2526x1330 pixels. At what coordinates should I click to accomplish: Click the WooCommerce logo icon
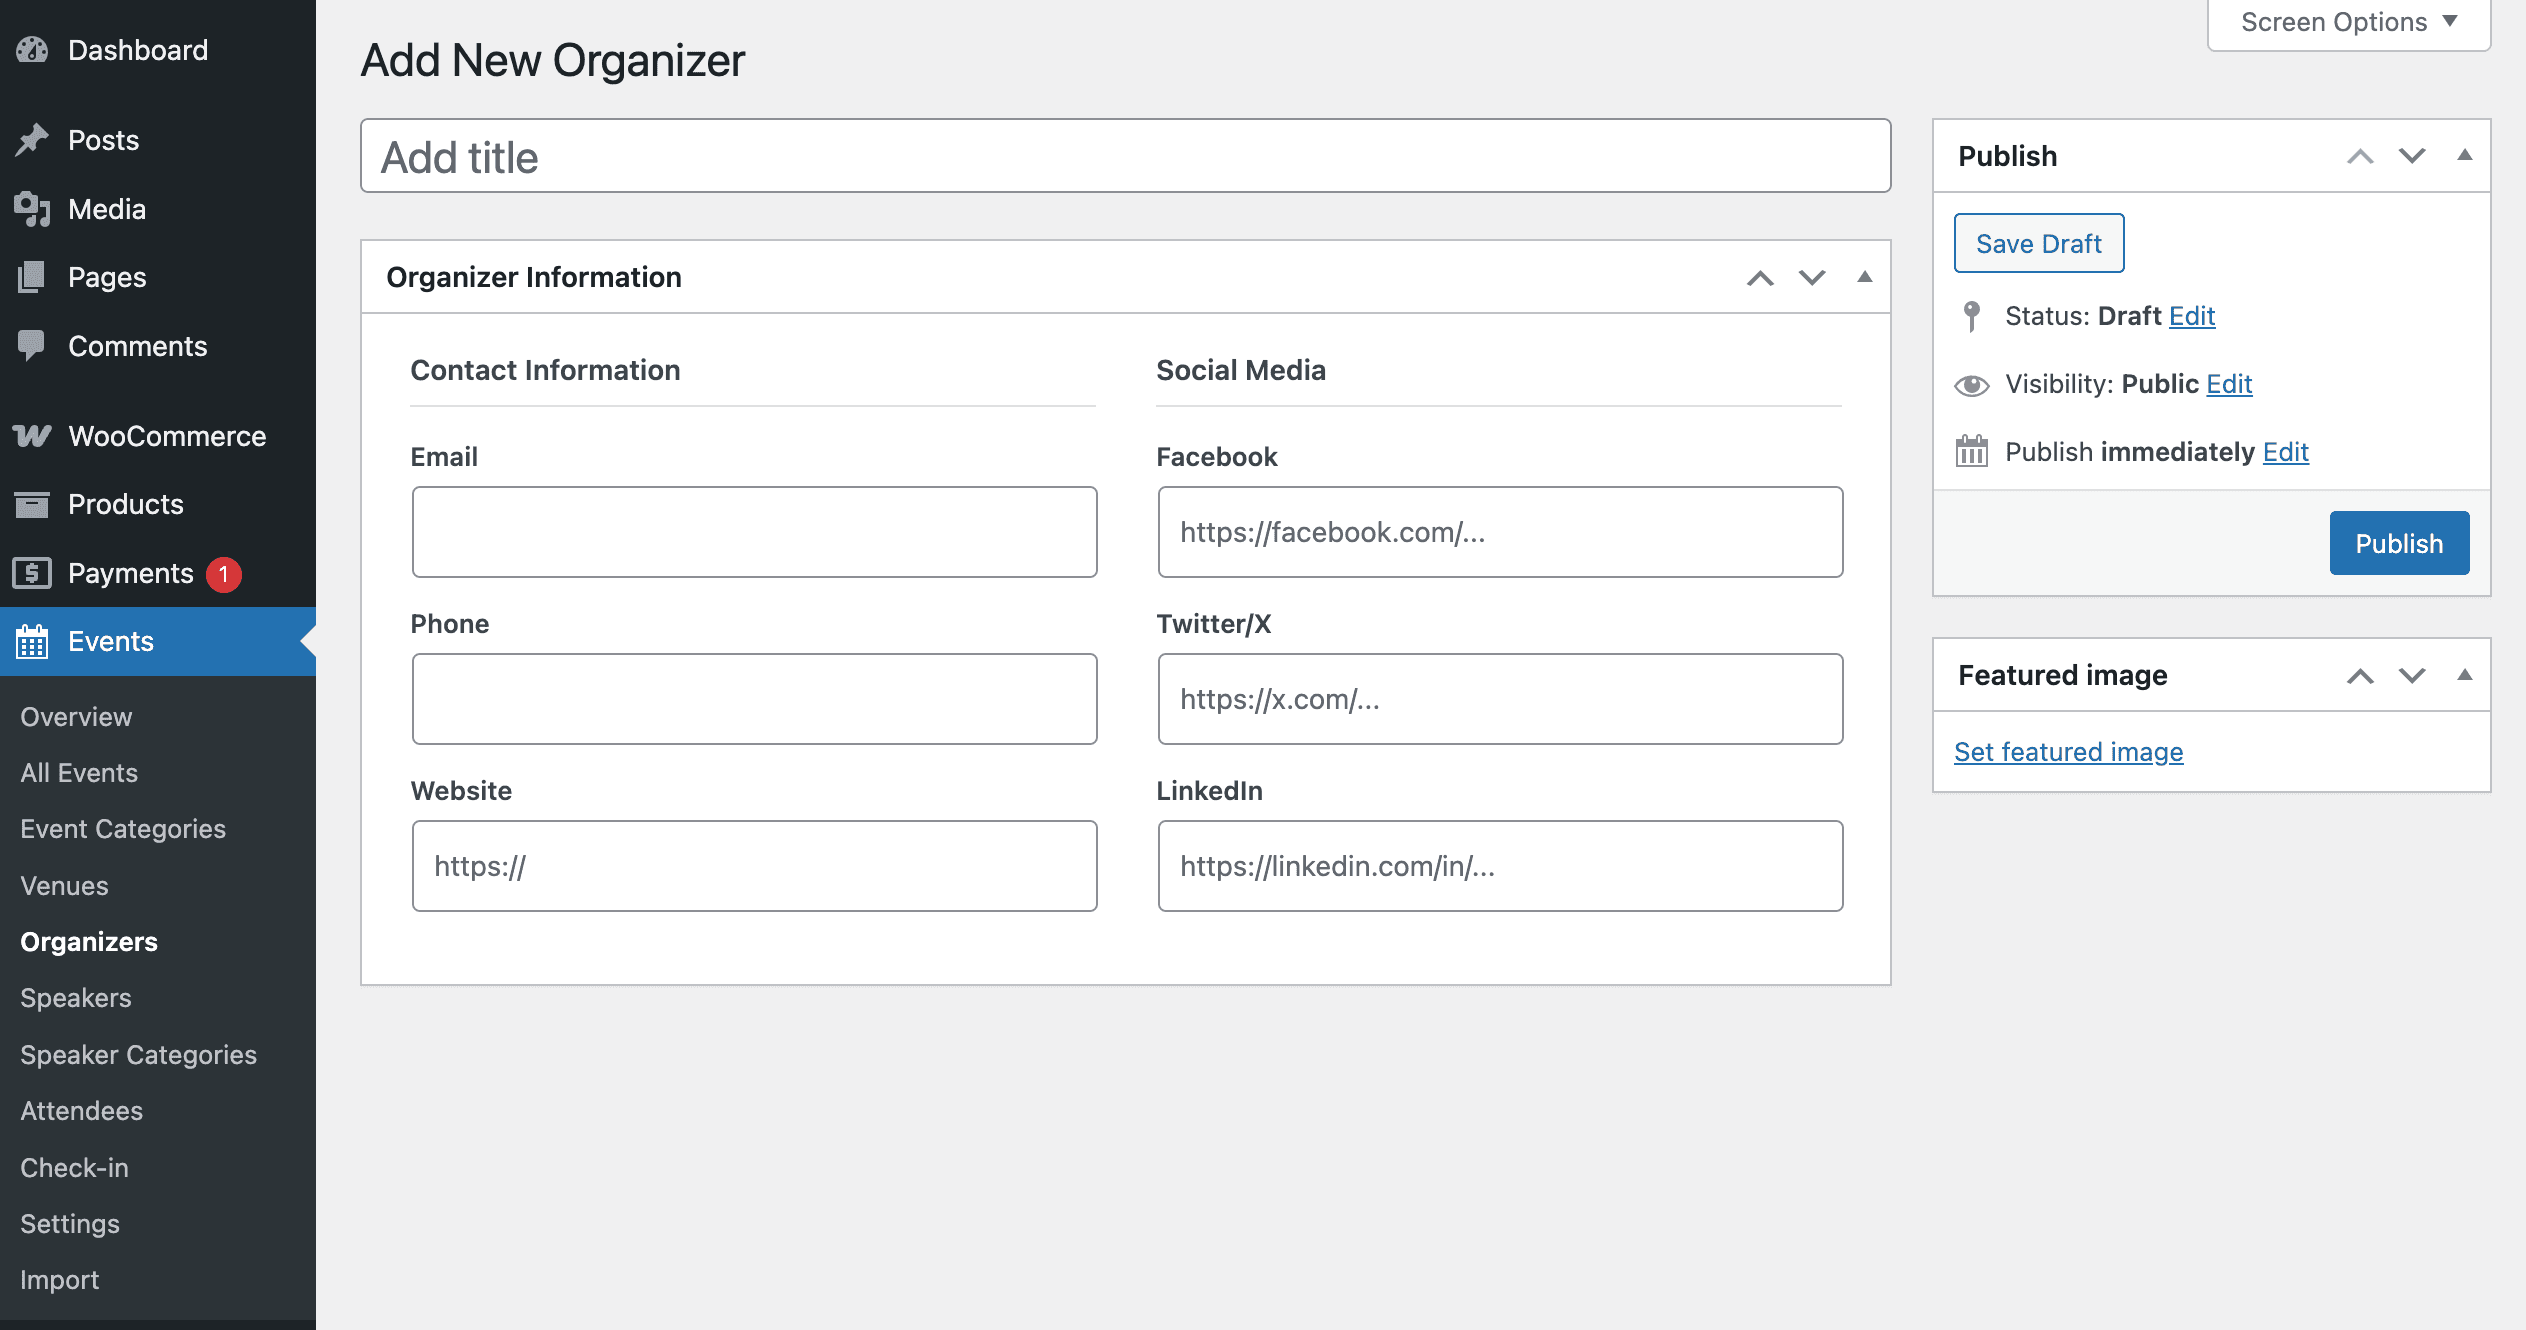32,436
